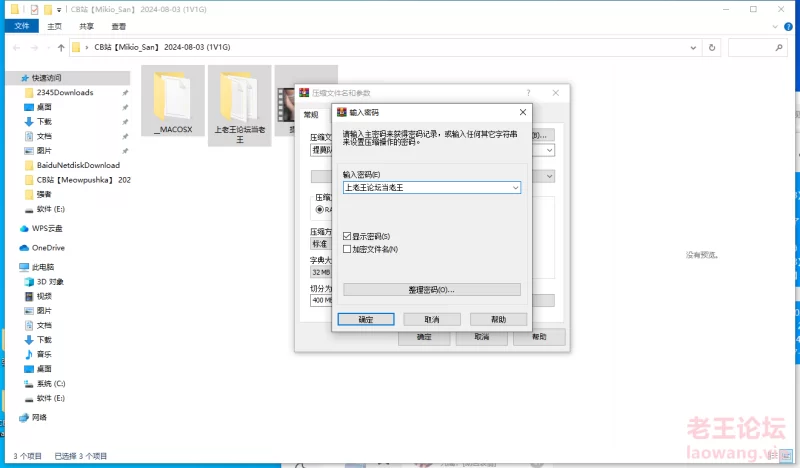800x468 pixels.
Task: Open the 常规 tab in archive dialog
Action: click(311, 114)
